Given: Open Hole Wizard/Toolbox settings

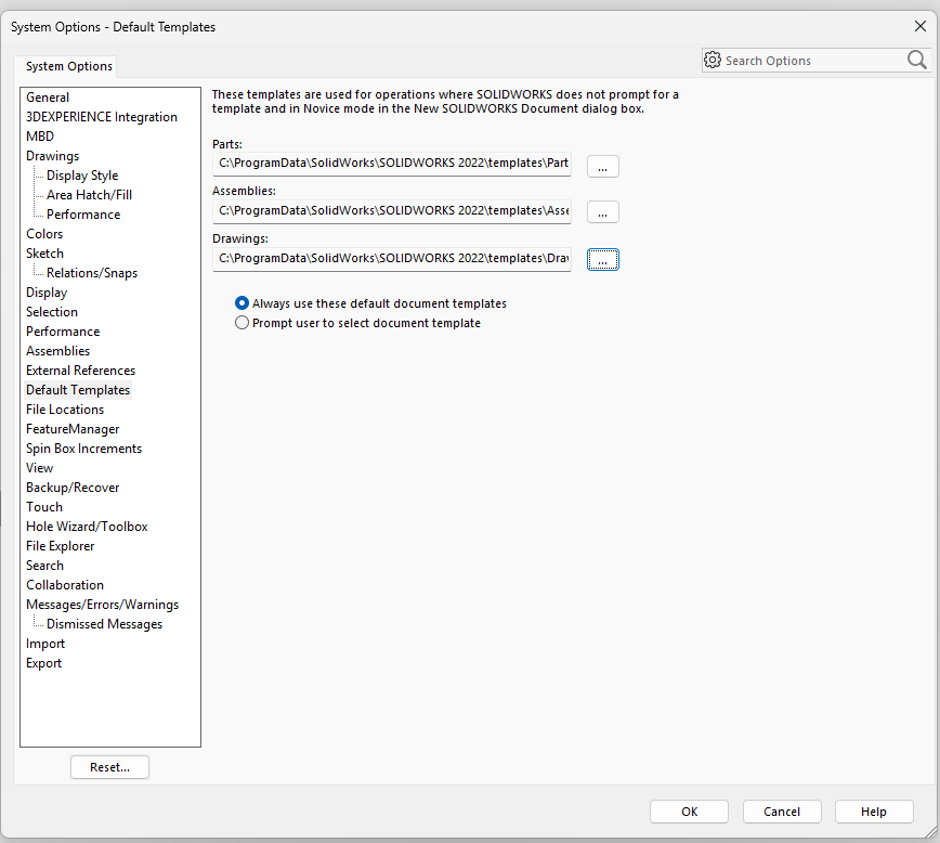Looking at the screenshot, I should (x=86, y=526).
